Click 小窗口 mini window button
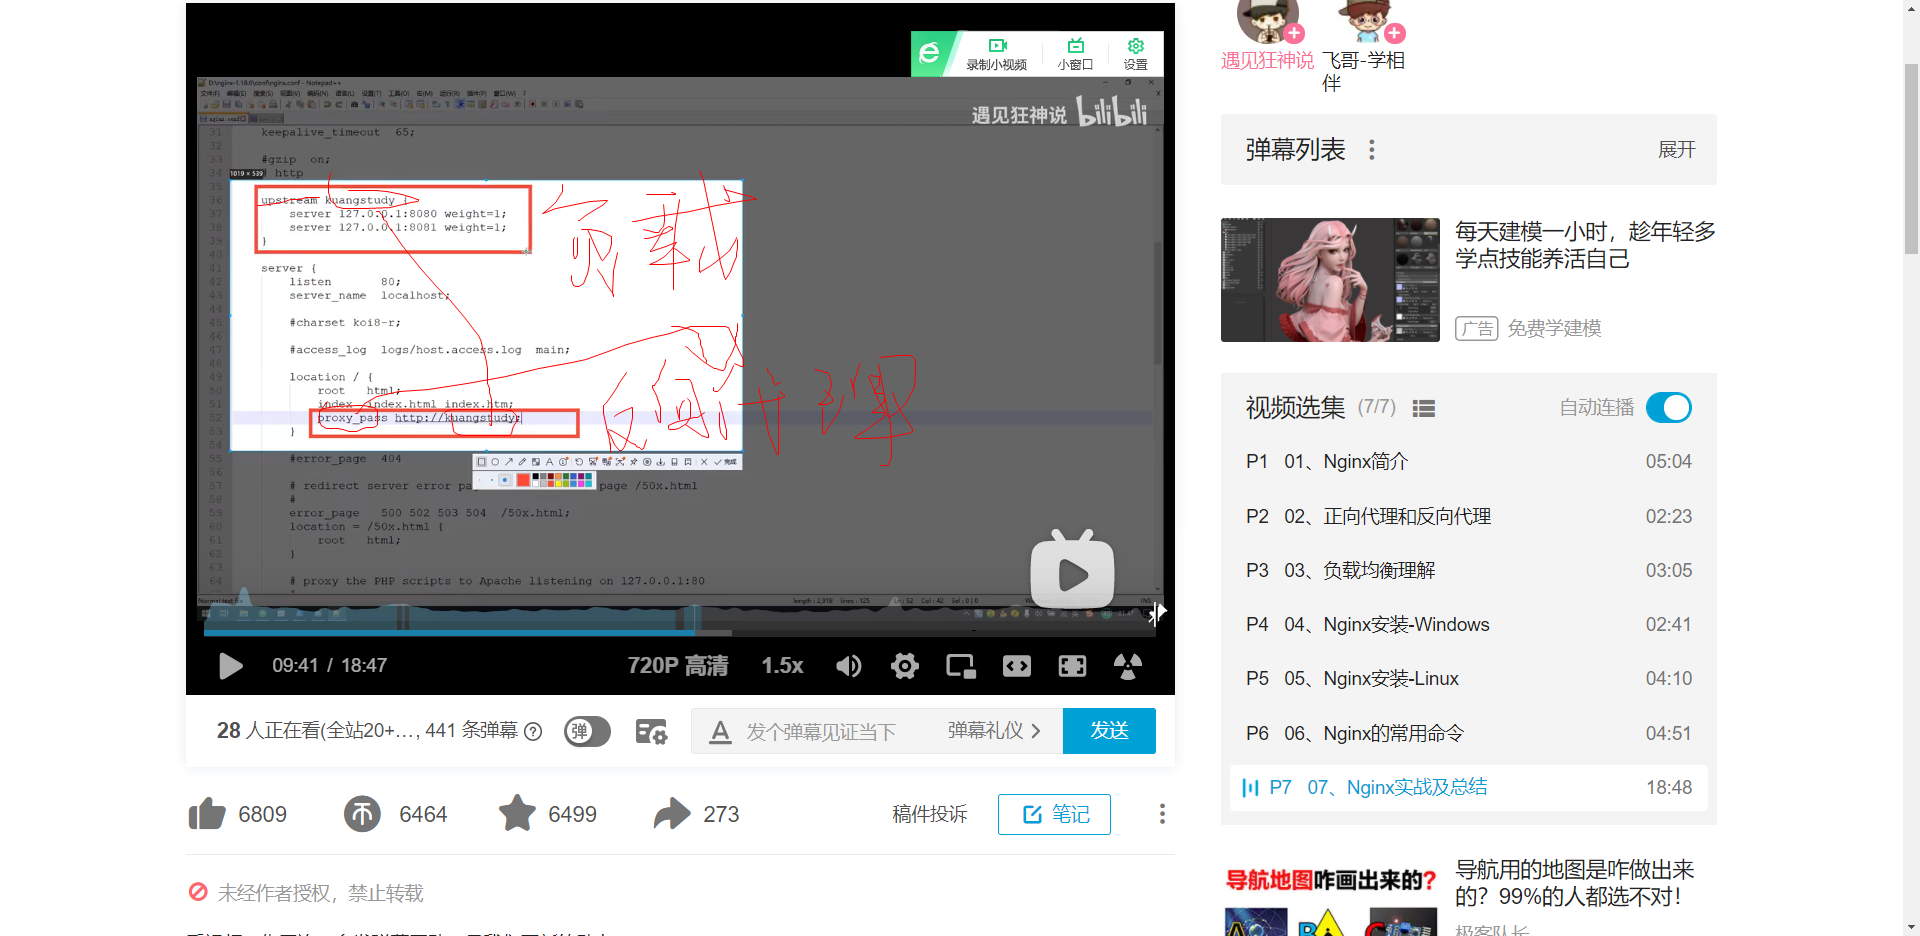 [x=1075, y=54]
